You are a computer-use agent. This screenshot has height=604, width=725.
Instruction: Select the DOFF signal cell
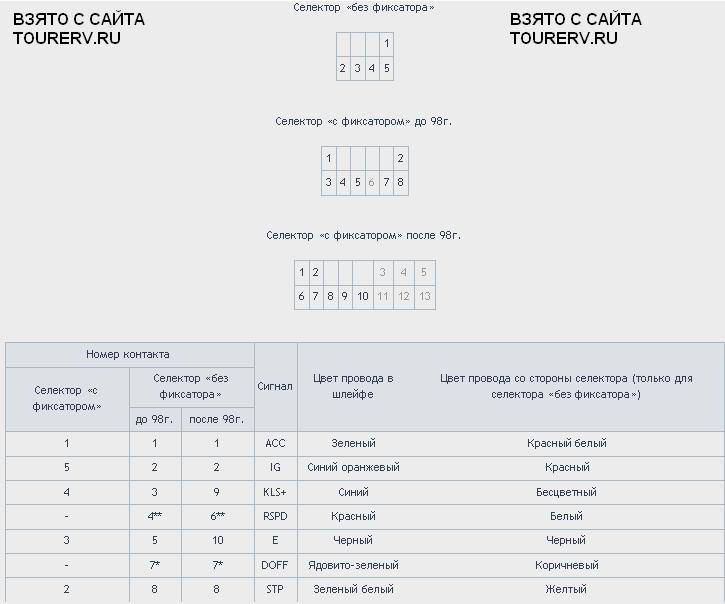click(275, 565)
